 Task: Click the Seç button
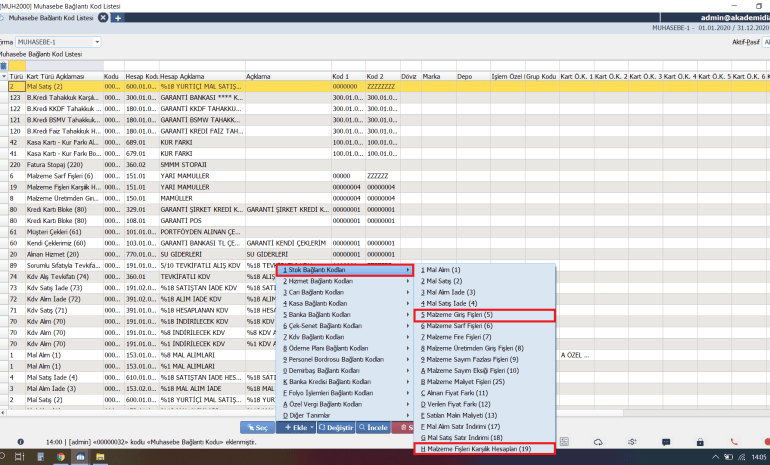coord(257,428)
